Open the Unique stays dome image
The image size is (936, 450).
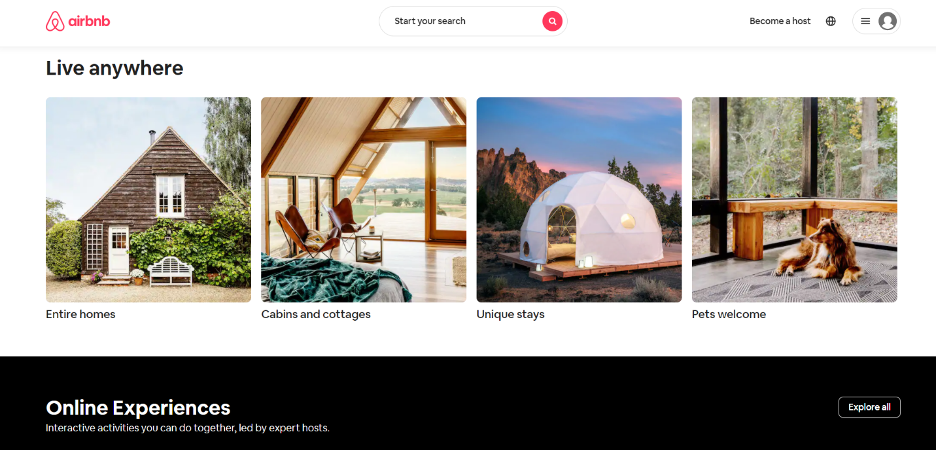click(579, 199)
